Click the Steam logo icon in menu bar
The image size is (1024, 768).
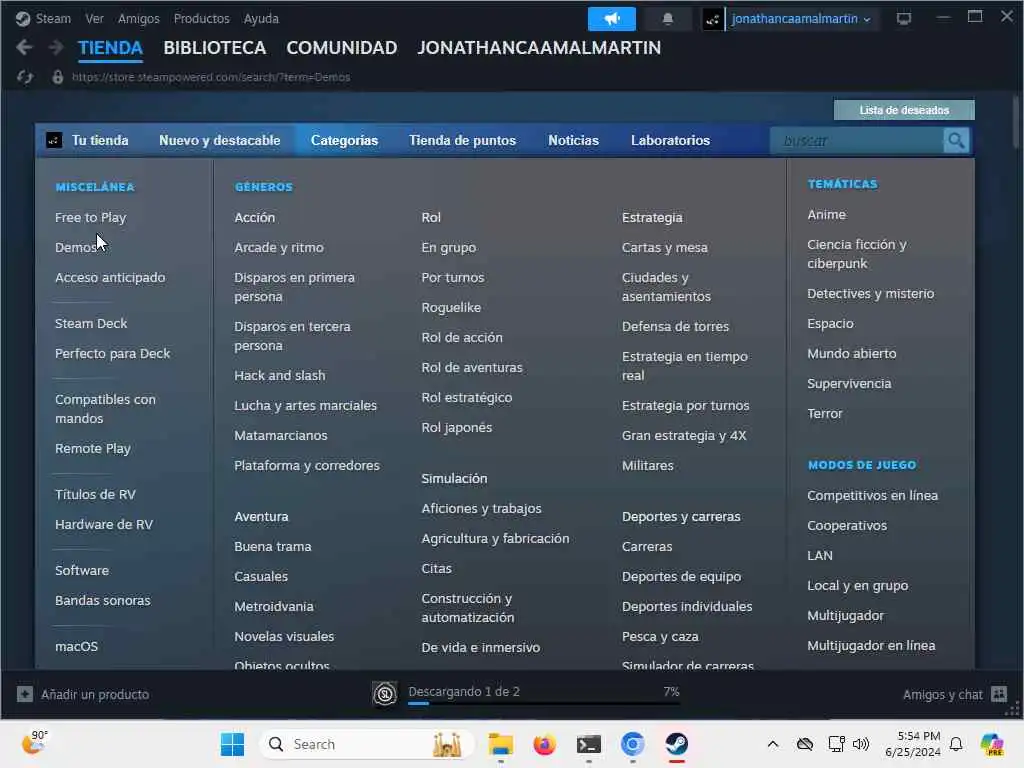pyautogui.click(x=23, y=18)
